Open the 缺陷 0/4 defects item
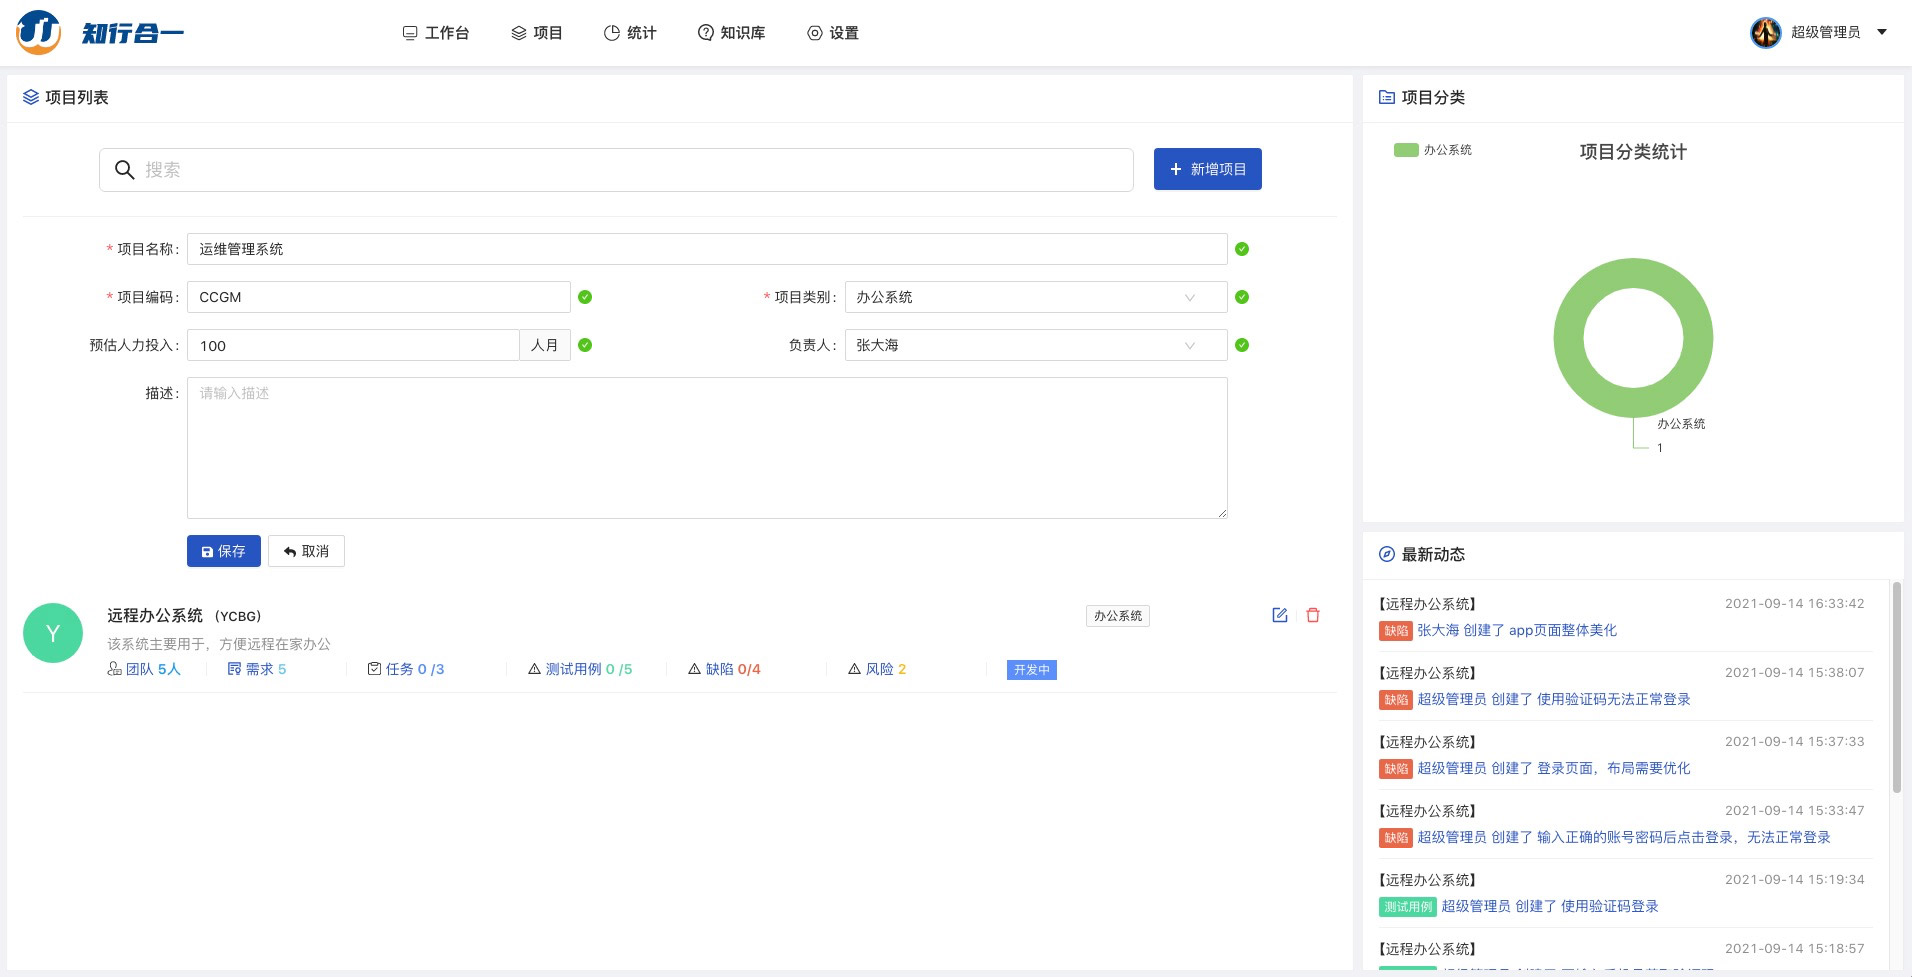This screenshot has height=977, width=1912. 725,669
